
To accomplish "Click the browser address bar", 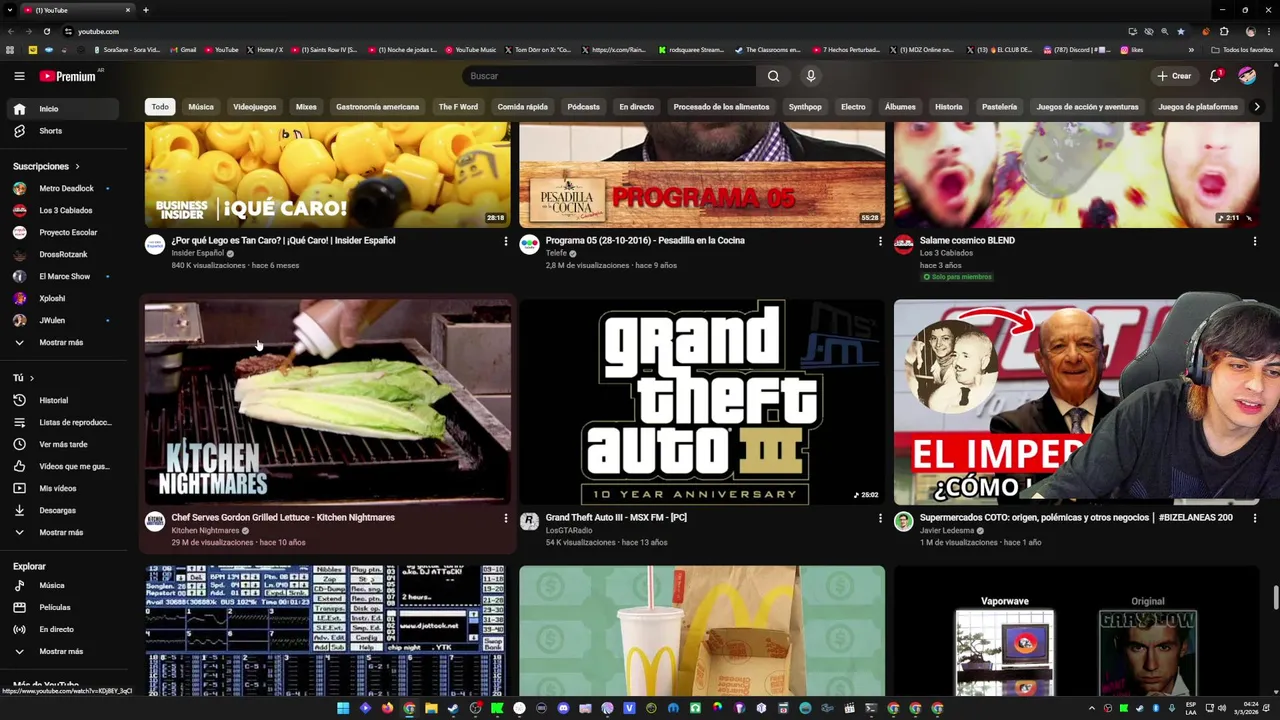I will (590, 31).
